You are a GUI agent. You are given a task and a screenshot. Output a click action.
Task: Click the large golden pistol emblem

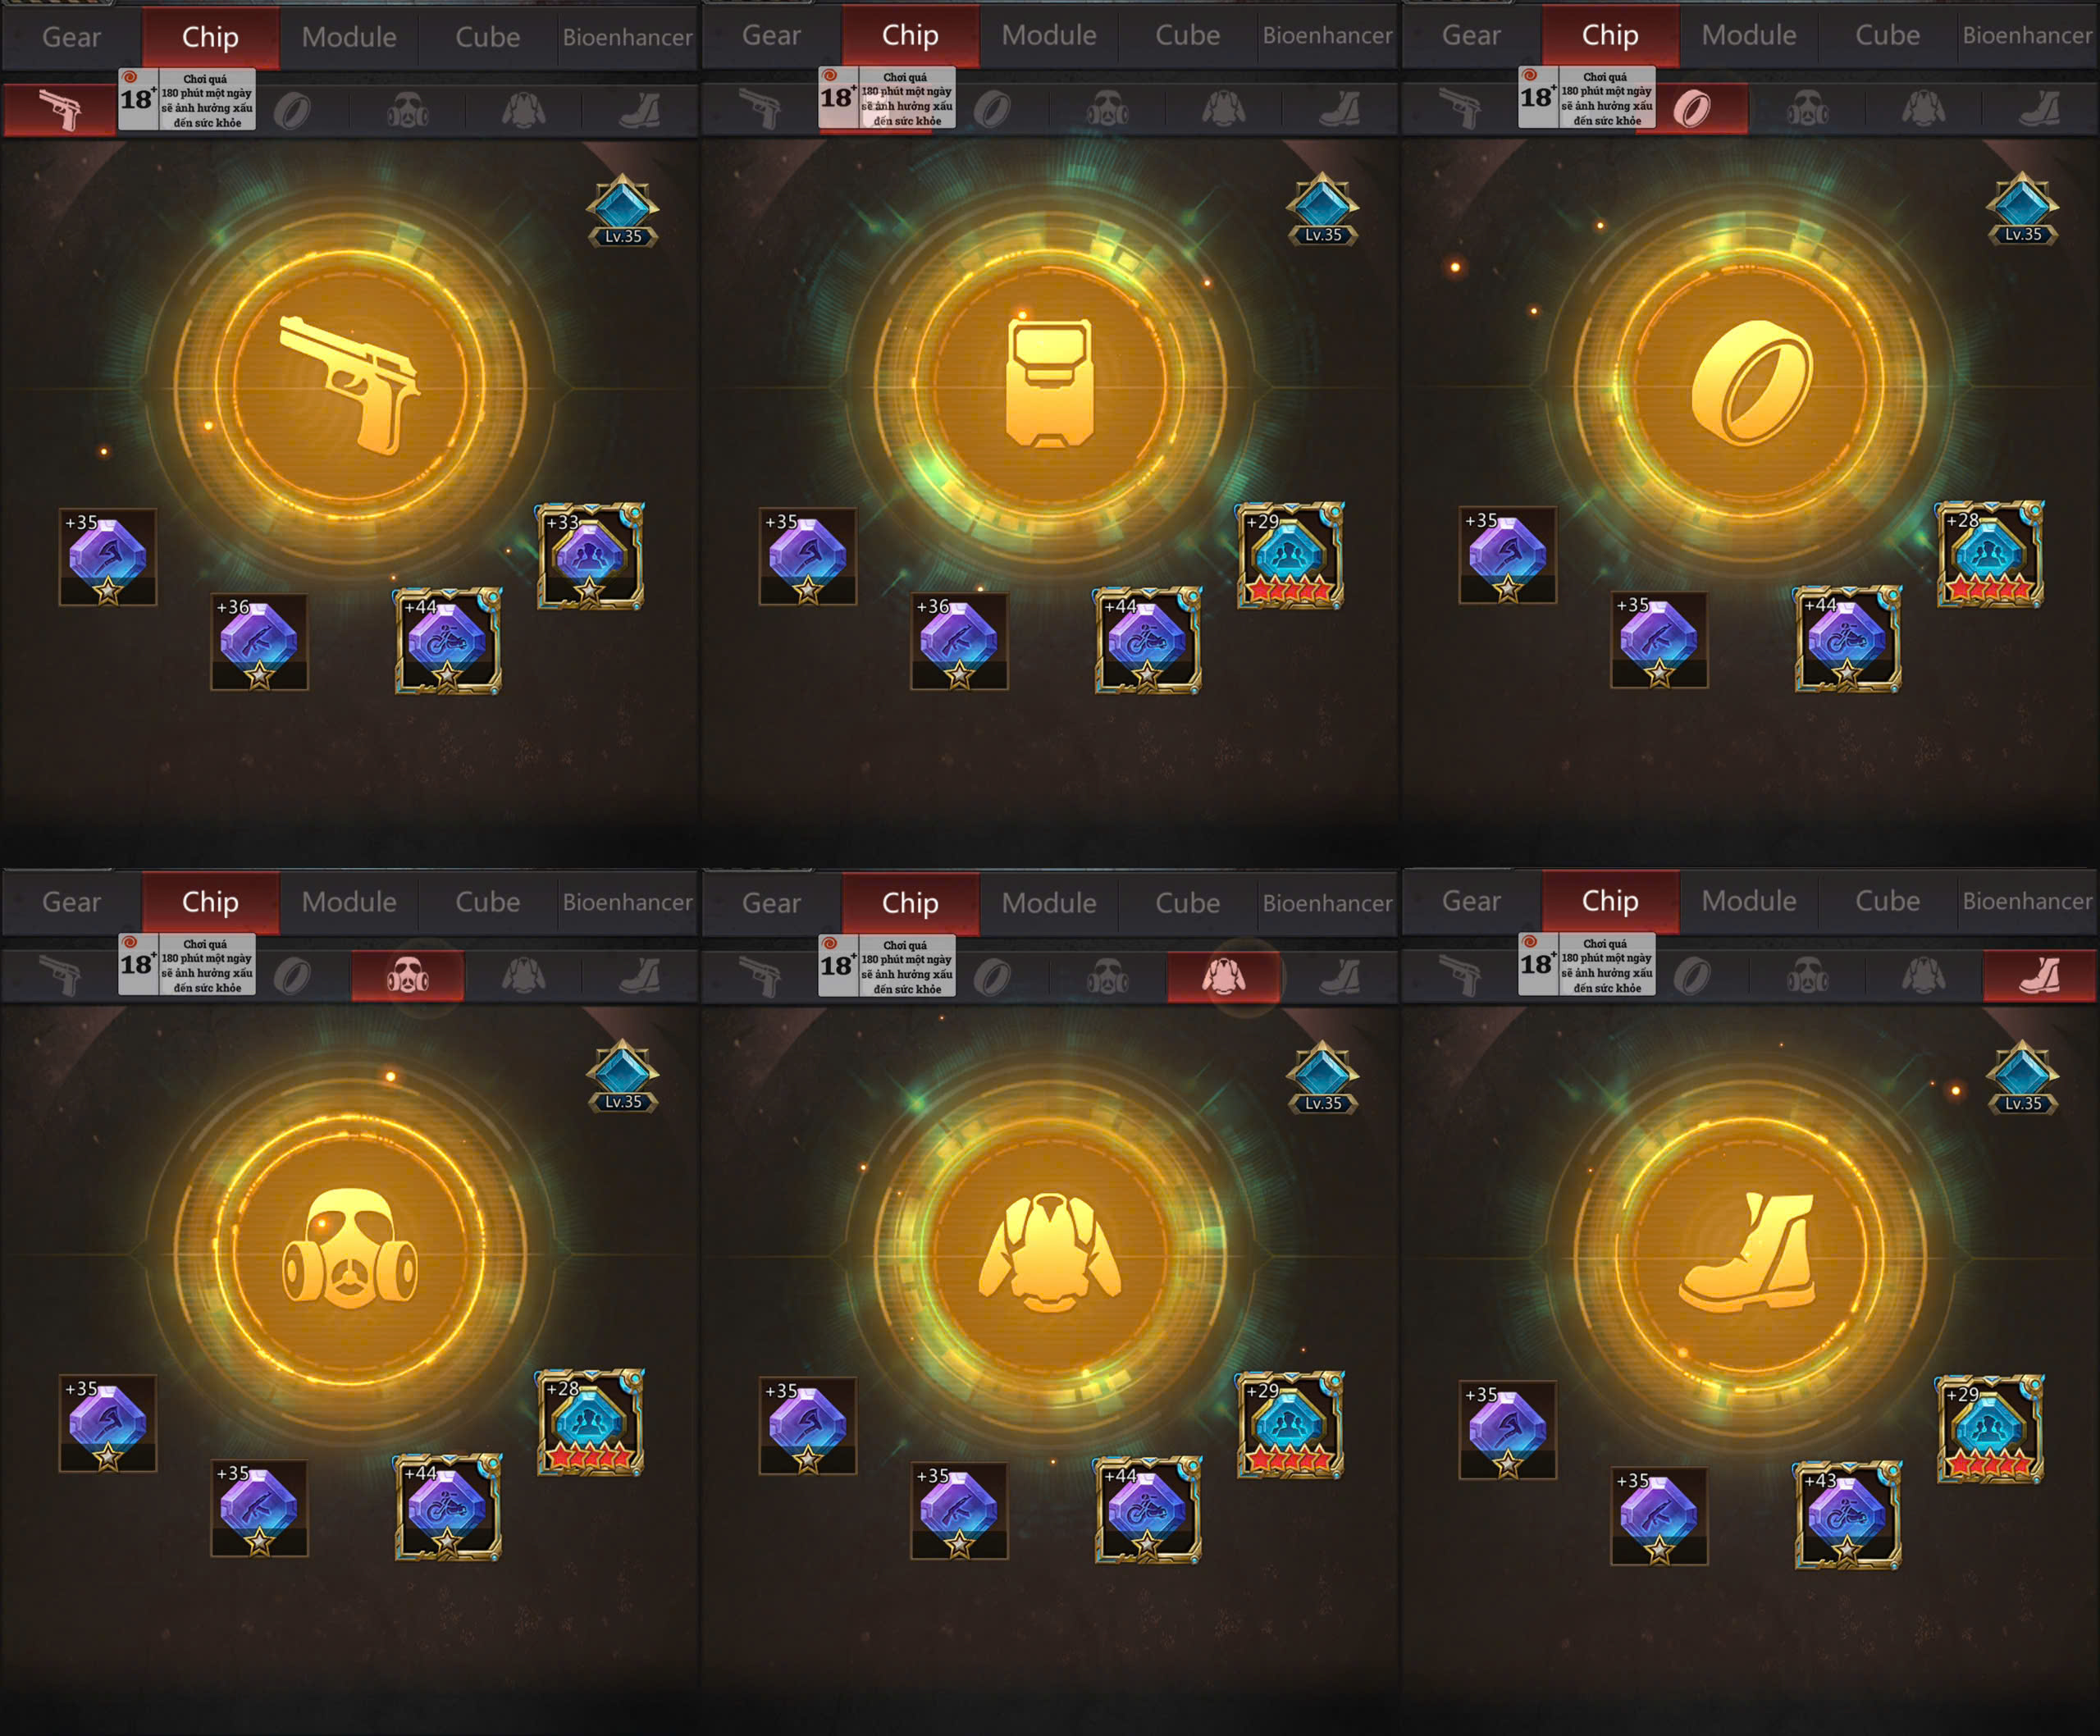350,385
